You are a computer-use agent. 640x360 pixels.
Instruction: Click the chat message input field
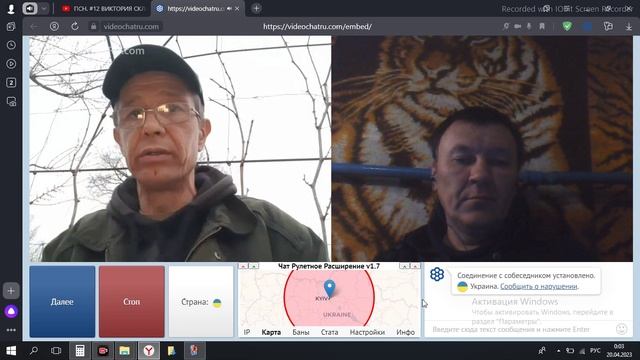click(x=519, y=329)
